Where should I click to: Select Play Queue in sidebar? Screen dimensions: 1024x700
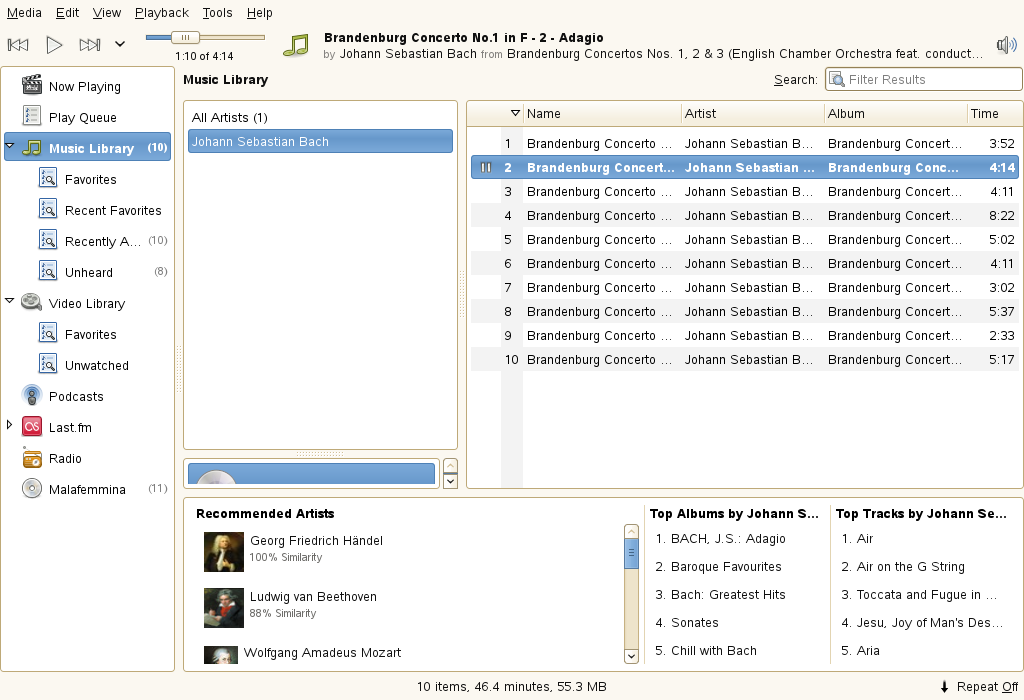tap(82, 117)
